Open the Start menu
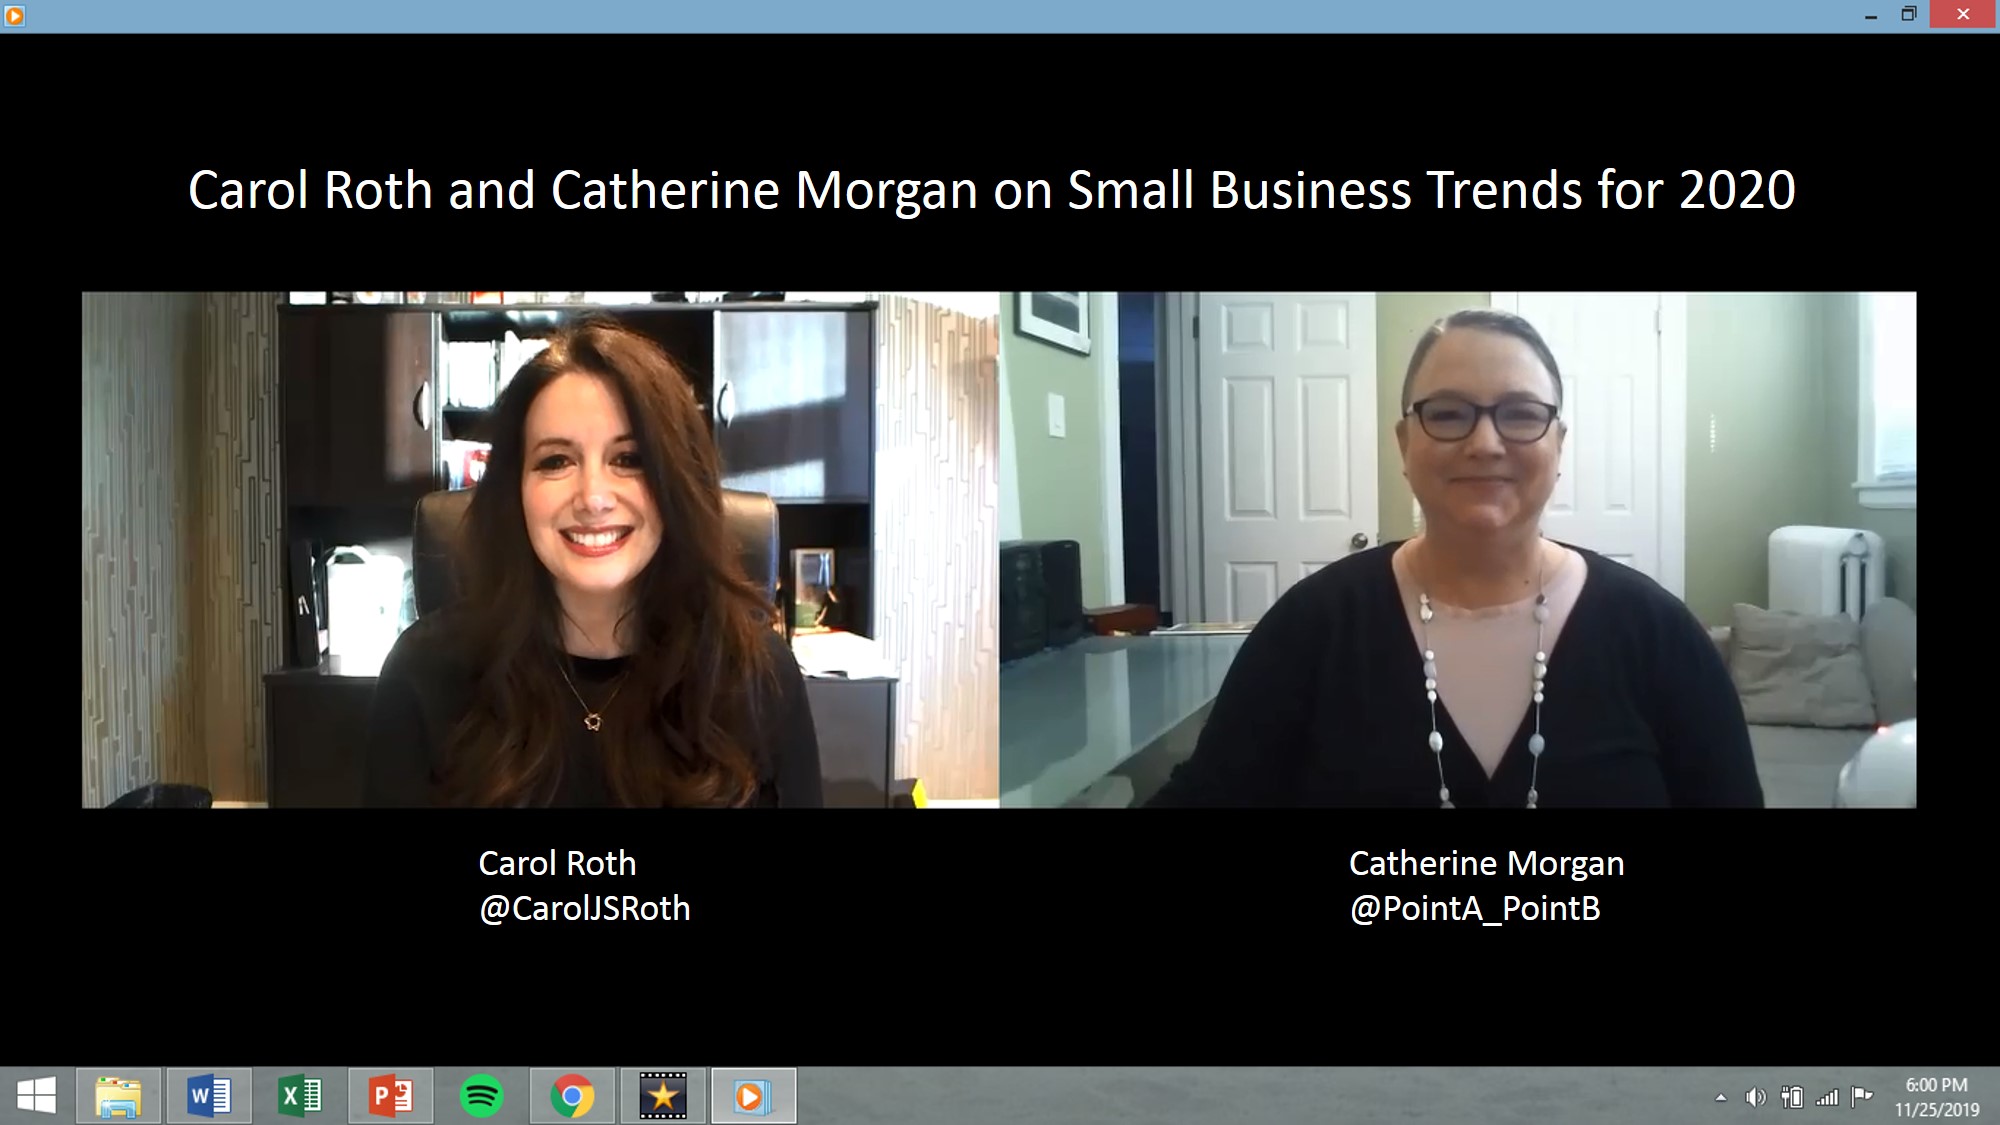This screenshot has width=2000, height=1125. pyautogui.click(x=38, y=1097)
